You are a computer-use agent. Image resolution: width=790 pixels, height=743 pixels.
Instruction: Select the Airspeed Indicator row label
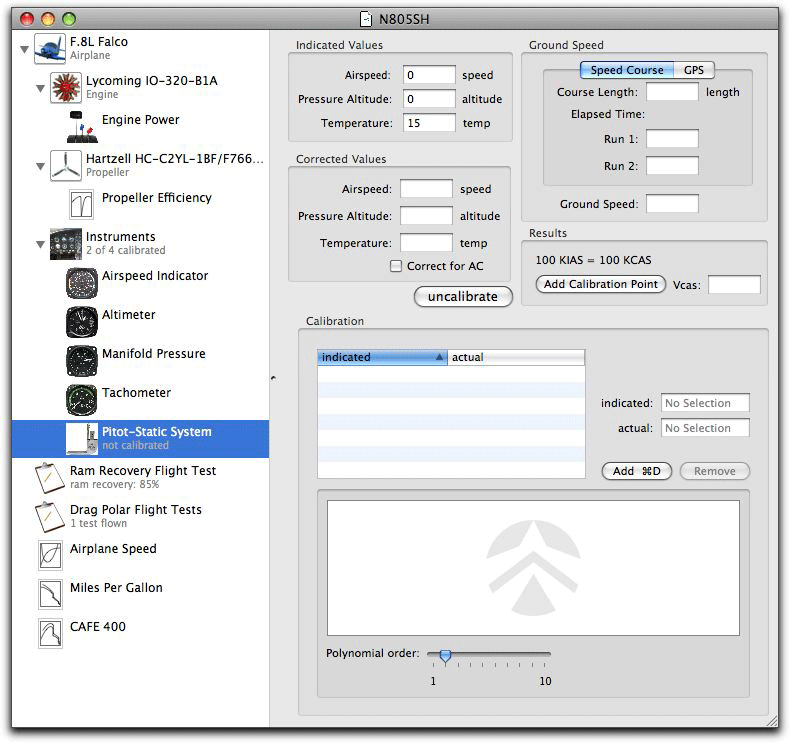coord(155,276)
